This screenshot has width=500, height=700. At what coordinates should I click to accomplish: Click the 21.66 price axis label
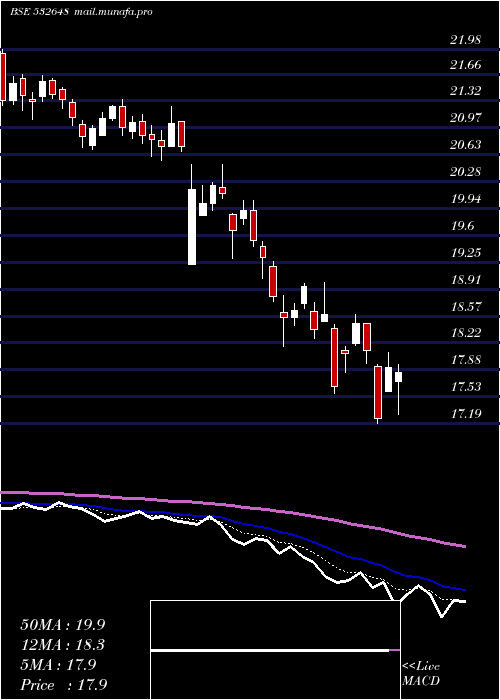(466, 65)
